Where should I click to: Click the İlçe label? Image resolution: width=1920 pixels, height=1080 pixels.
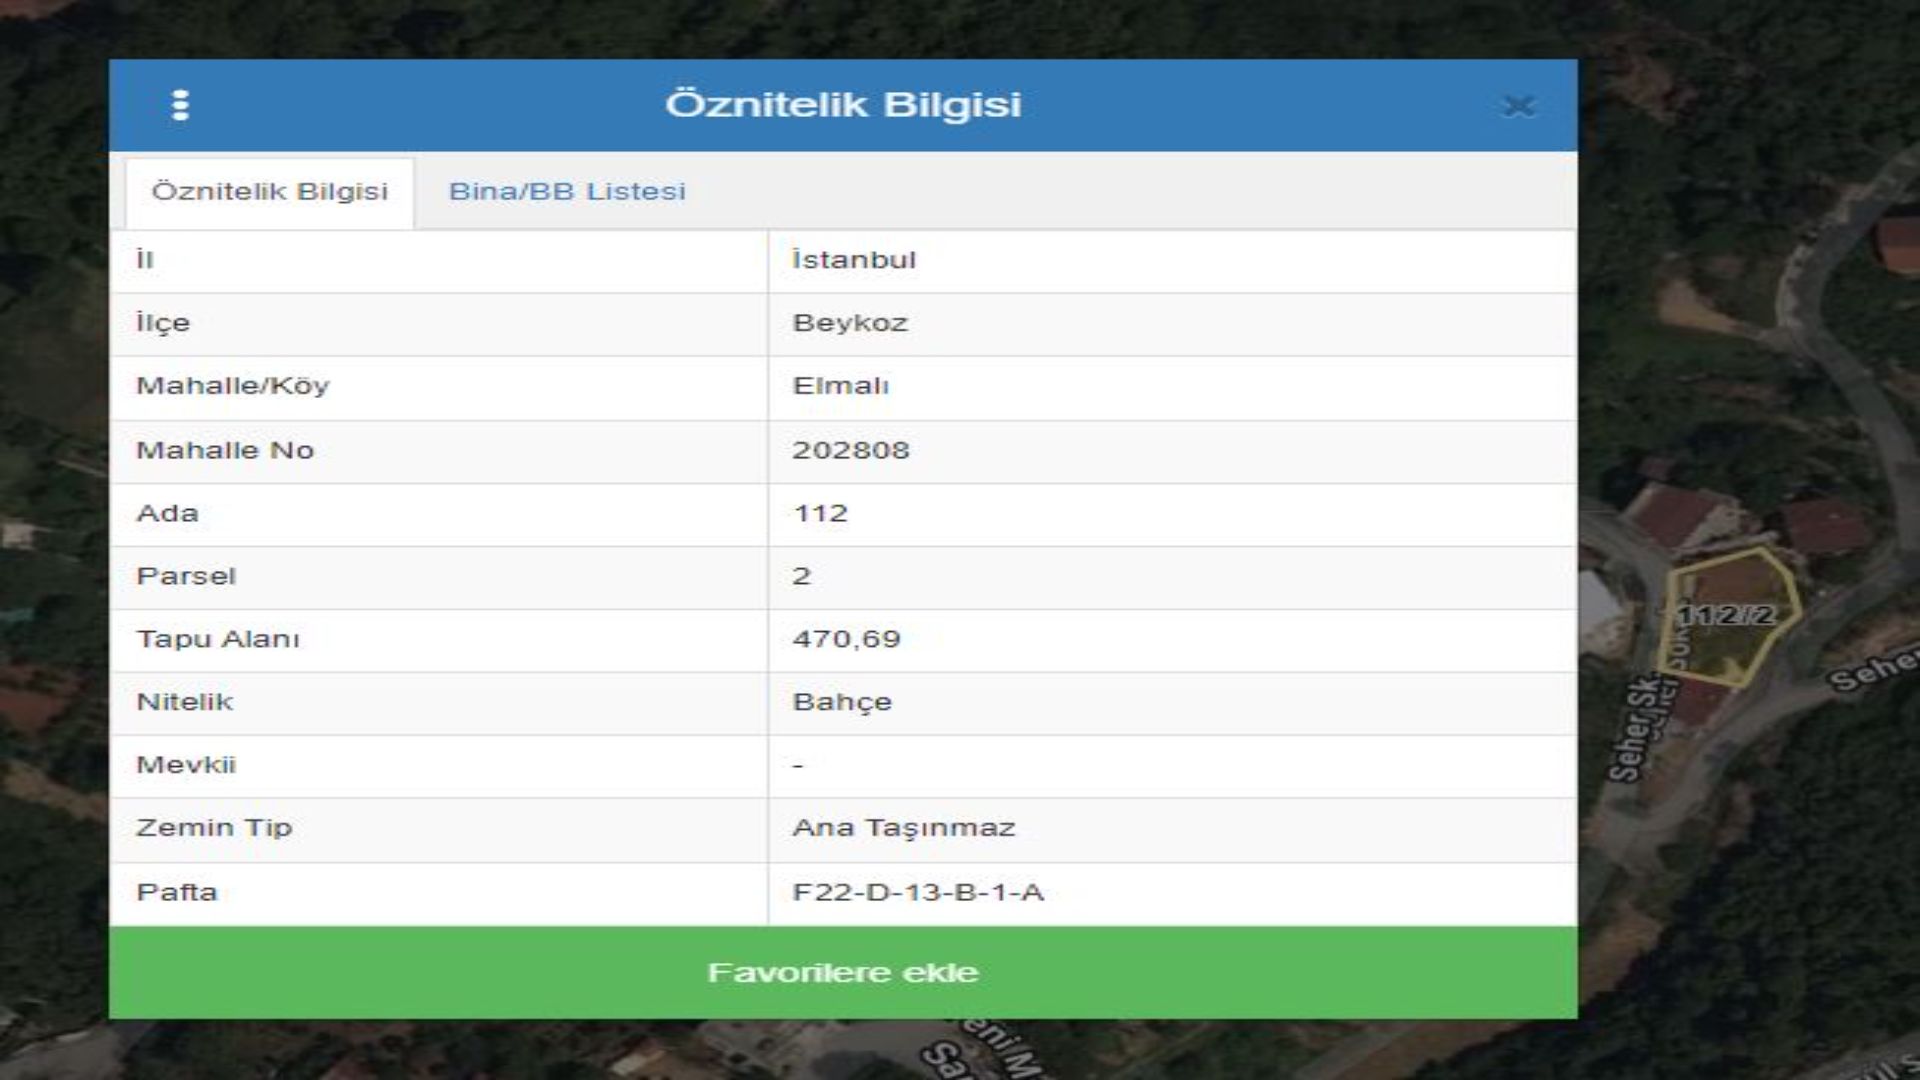163,323
